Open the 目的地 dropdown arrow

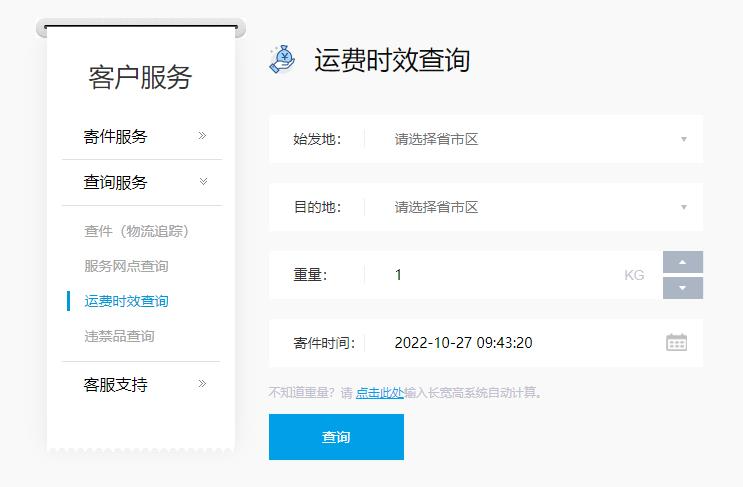(683, 207)
